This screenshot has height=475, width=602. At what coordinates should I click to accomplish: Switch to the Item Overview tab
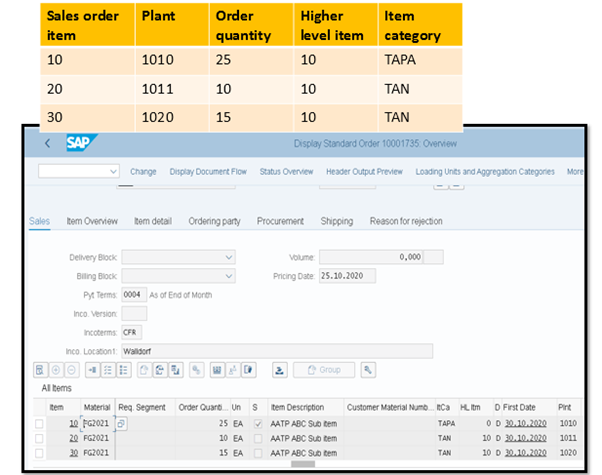click(92, 221)
